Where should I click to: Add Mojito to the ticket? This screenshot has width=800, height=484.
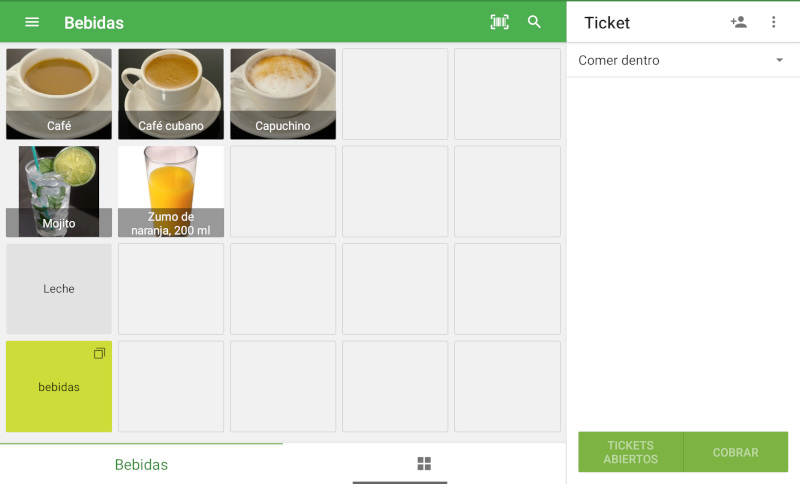click(x=59, y=191)
